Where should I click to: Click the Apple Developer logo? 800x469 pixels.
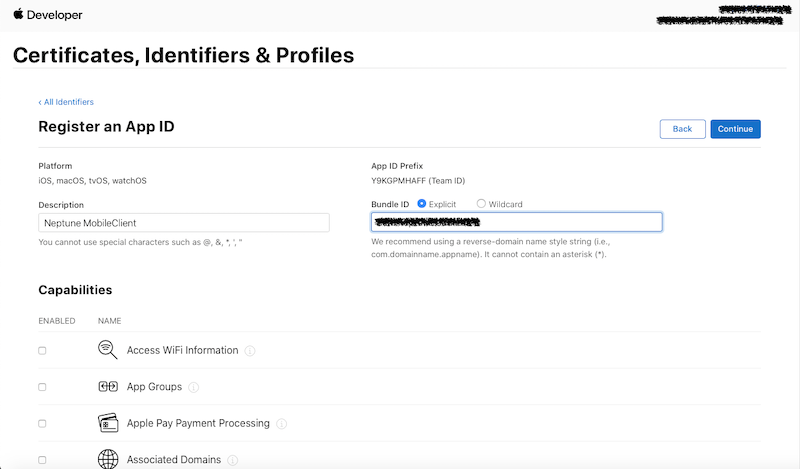[47, 15]
